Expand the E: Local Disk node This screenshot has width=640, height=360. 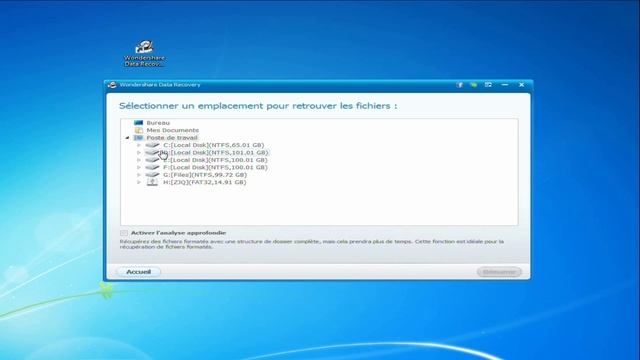click(139, 160)
